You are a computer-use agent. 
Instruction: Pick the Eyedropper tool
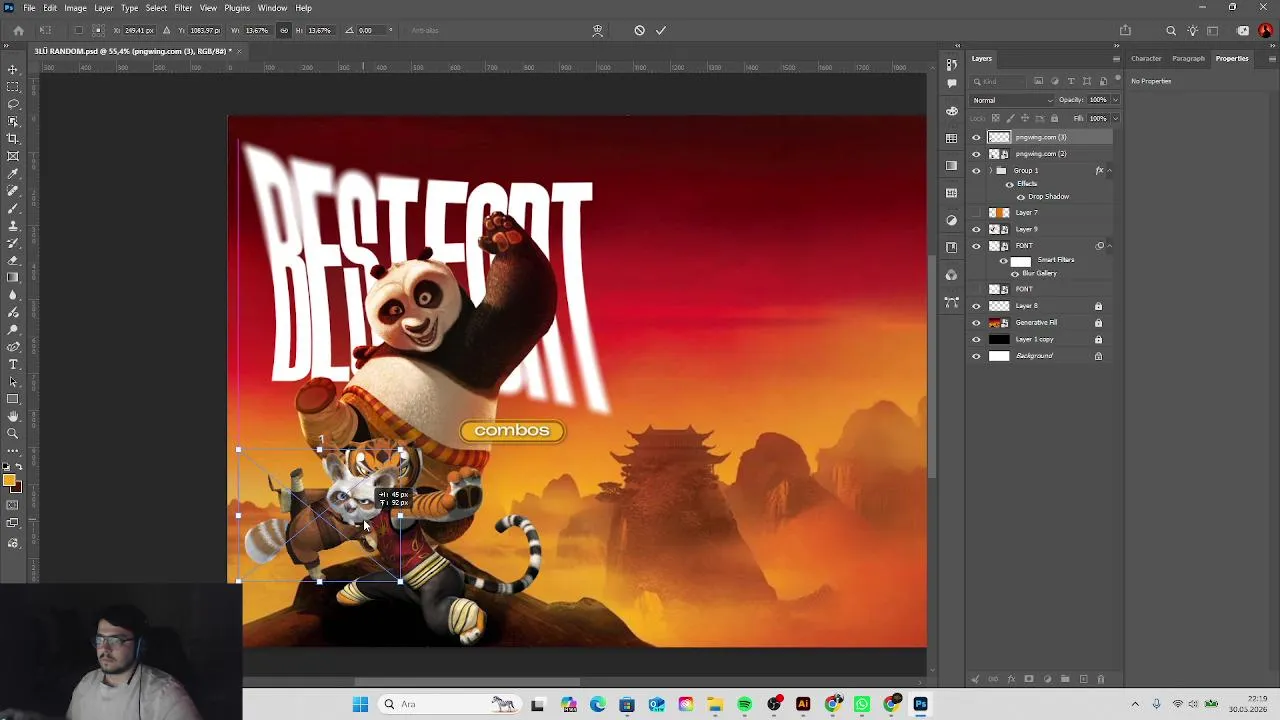(x=13, y=173)
